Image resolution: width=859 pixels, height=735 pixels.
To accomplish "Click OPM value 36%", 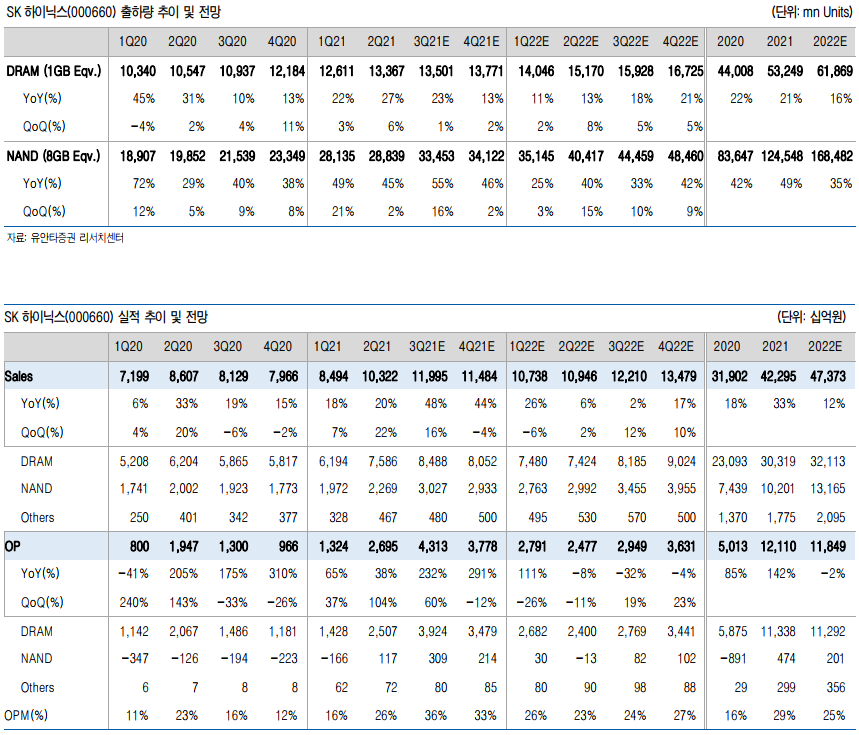I will pyautogui.click(x=436, y=715).
